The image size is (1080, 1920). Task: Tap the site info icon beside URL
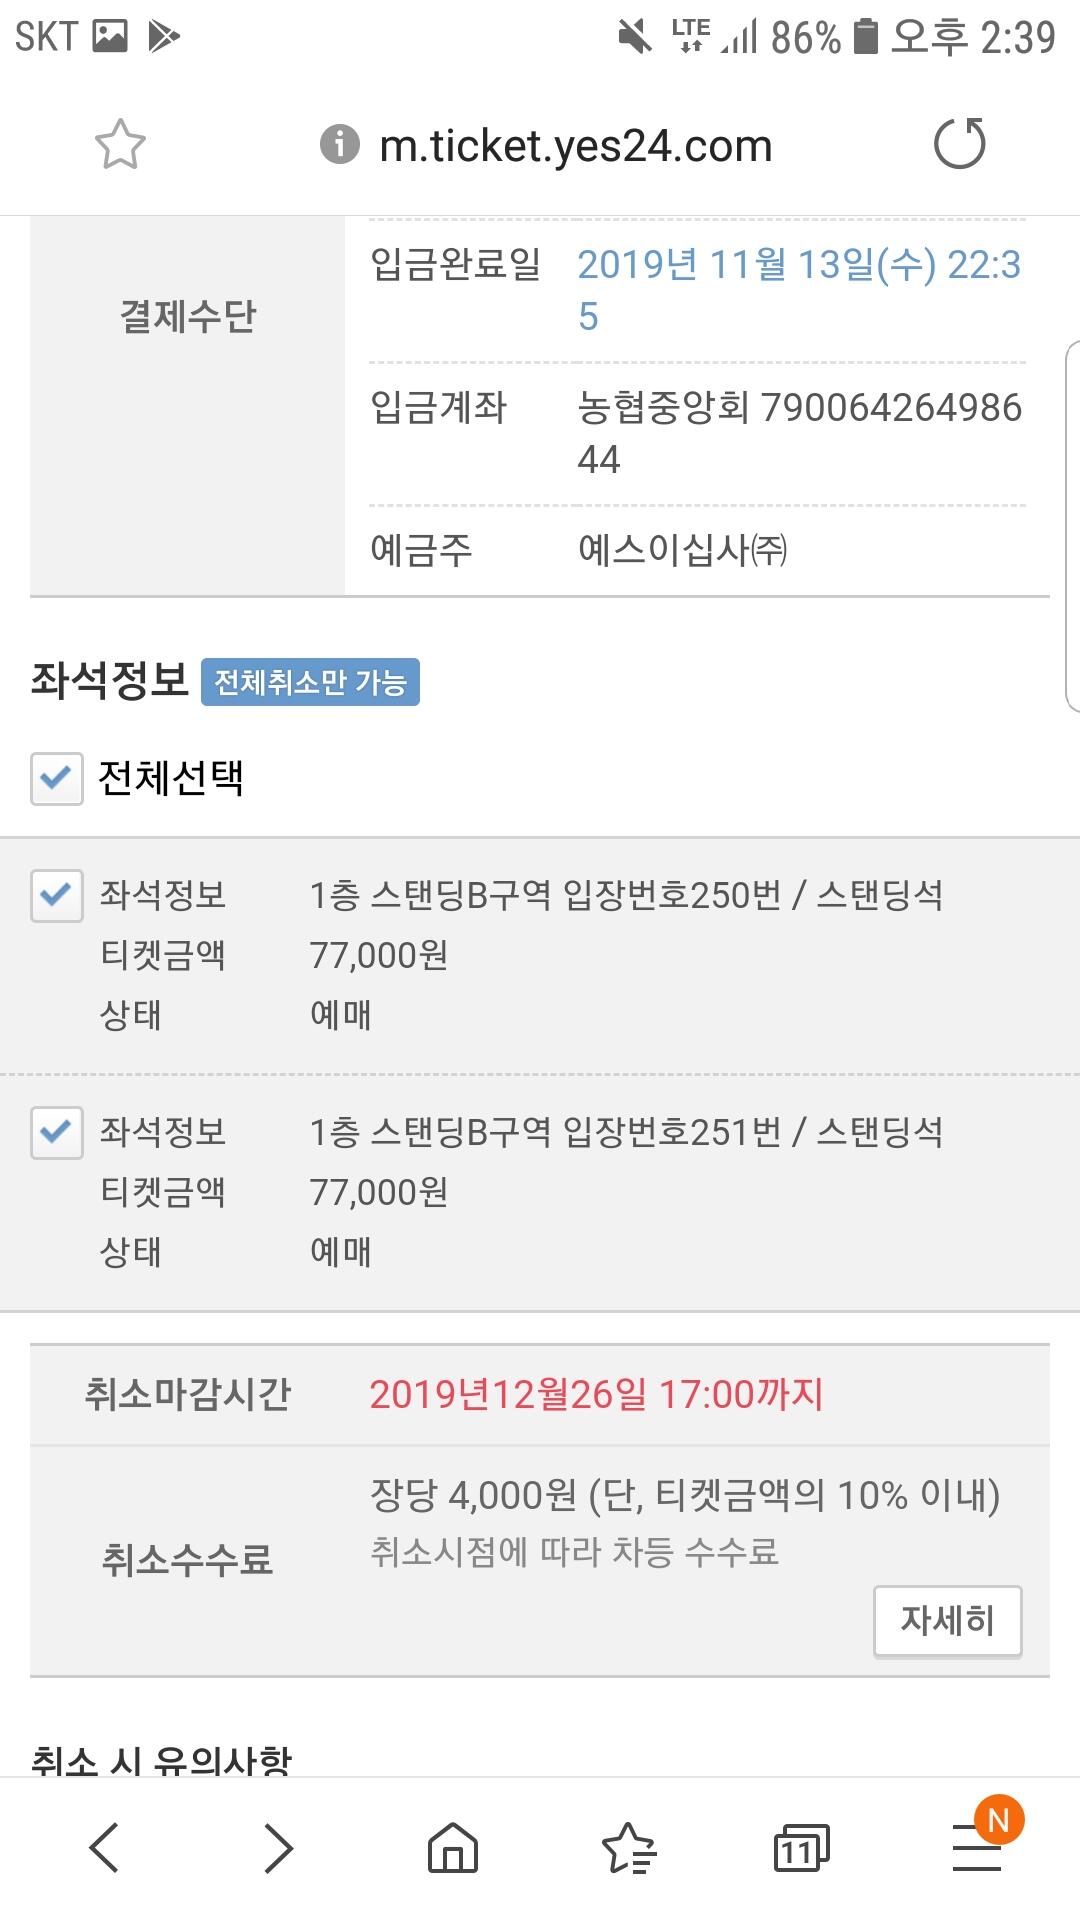click(339, 144)
